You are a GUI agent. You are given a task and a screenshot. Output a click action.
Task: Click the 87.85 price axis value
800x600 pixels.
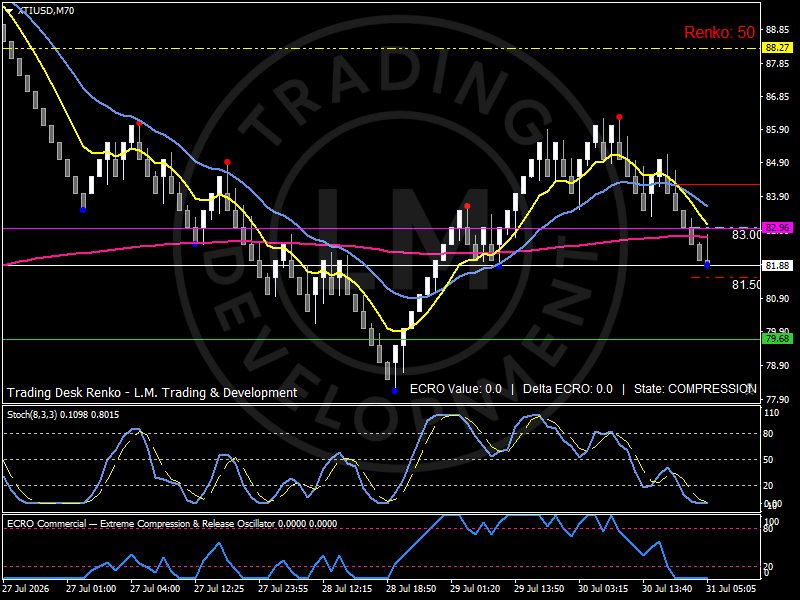tap(777, 63)
